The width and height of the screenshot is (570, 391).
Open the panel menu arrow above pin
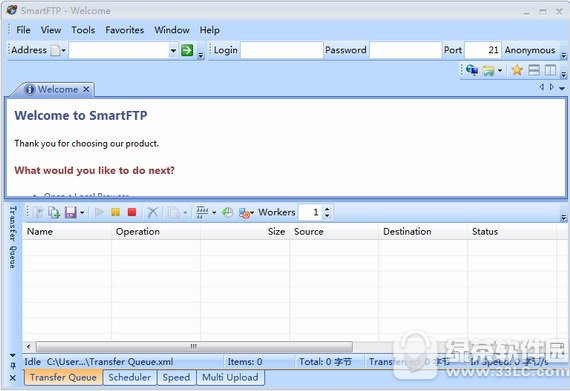[x=13, y=355]
